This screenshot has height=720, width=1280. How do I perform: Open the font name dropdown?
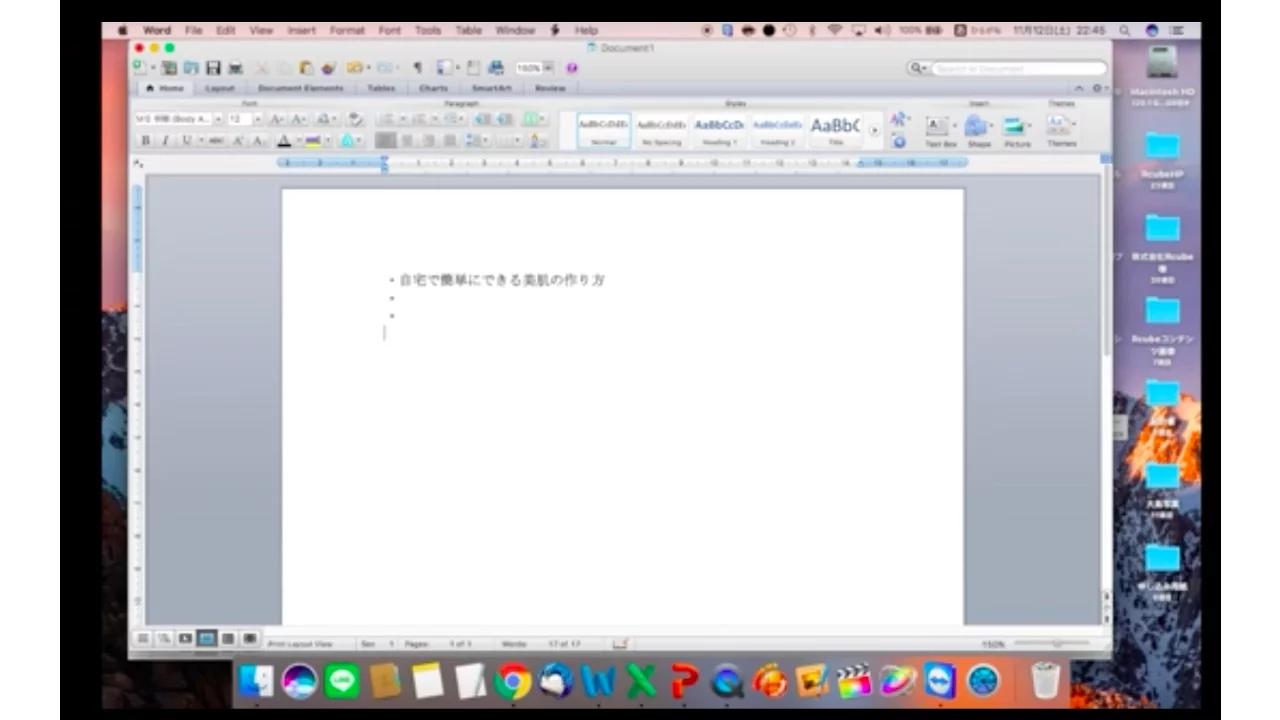pos(218,119)
